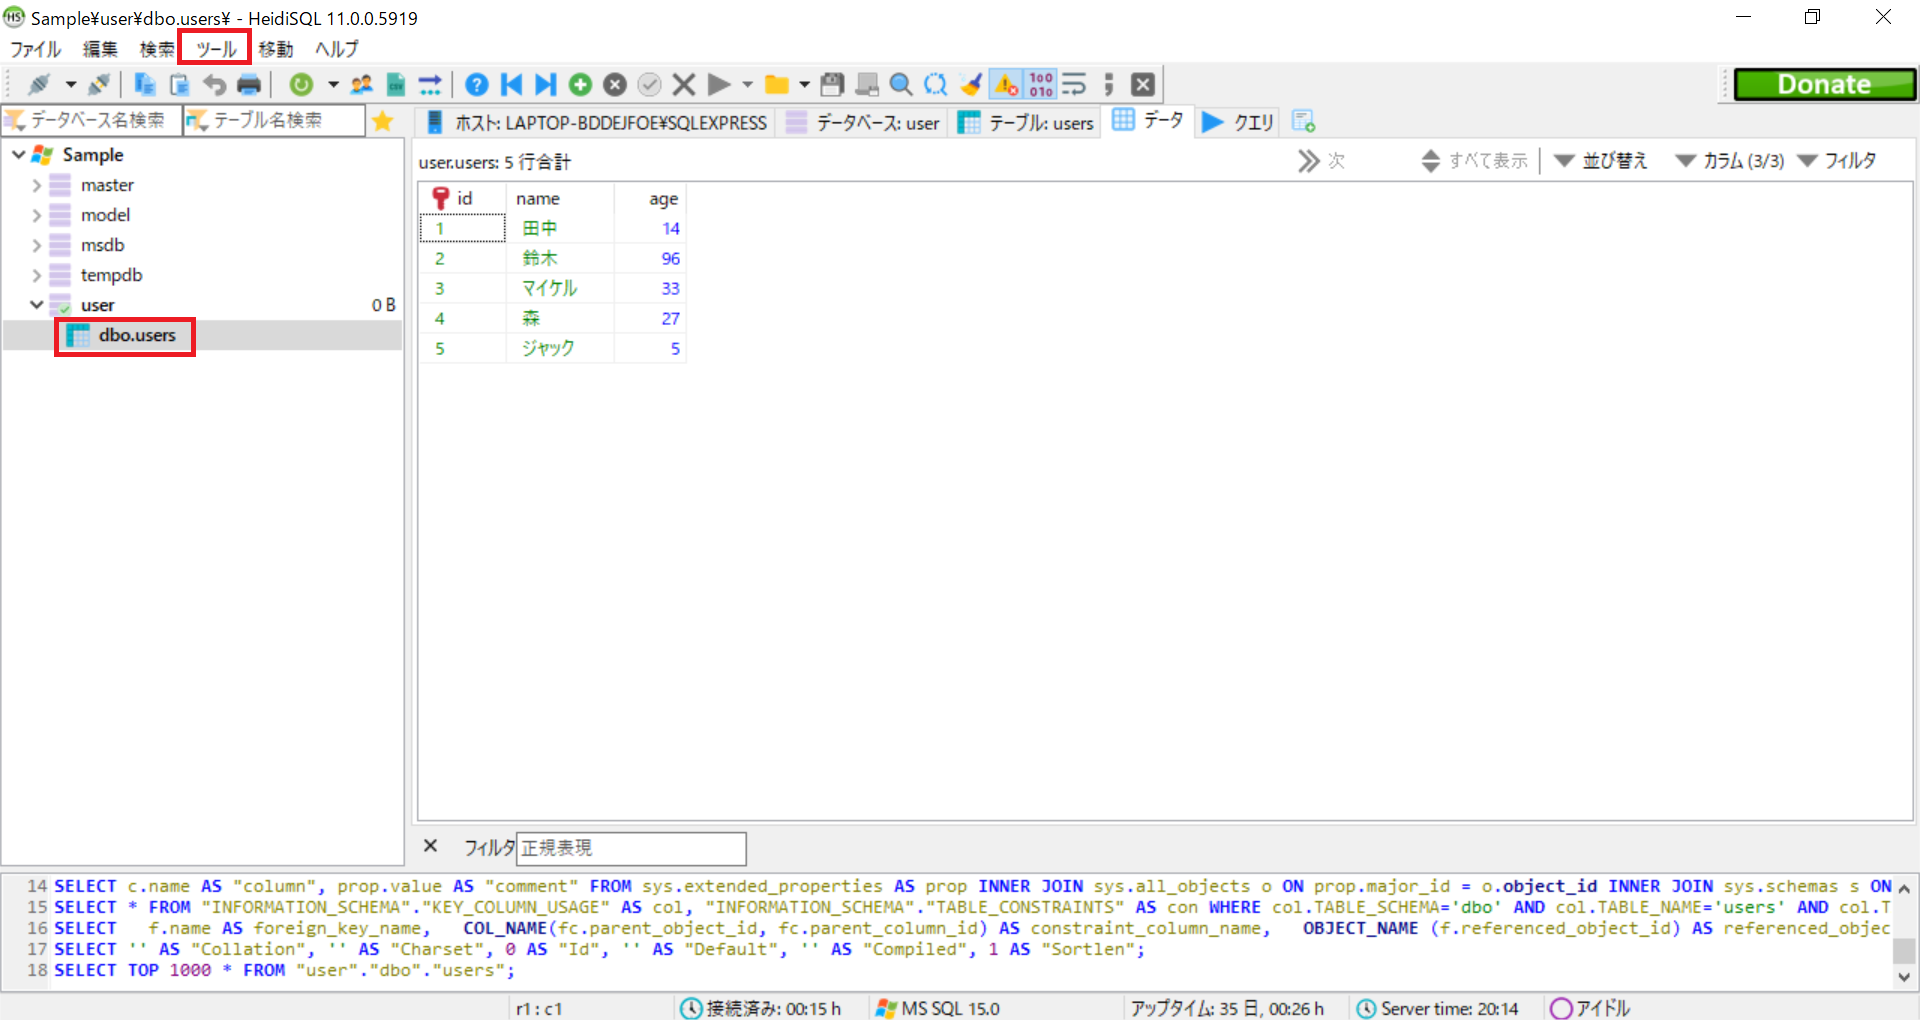The width and height of the screenshot is (1920, 1020).
Task: Collapse the user database node
Action: (x=37, y=305)
